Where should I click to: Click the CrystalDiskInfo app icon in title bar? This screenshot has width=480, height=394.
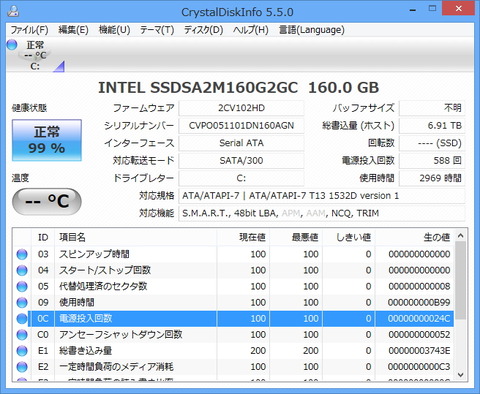tap(13, 11)
